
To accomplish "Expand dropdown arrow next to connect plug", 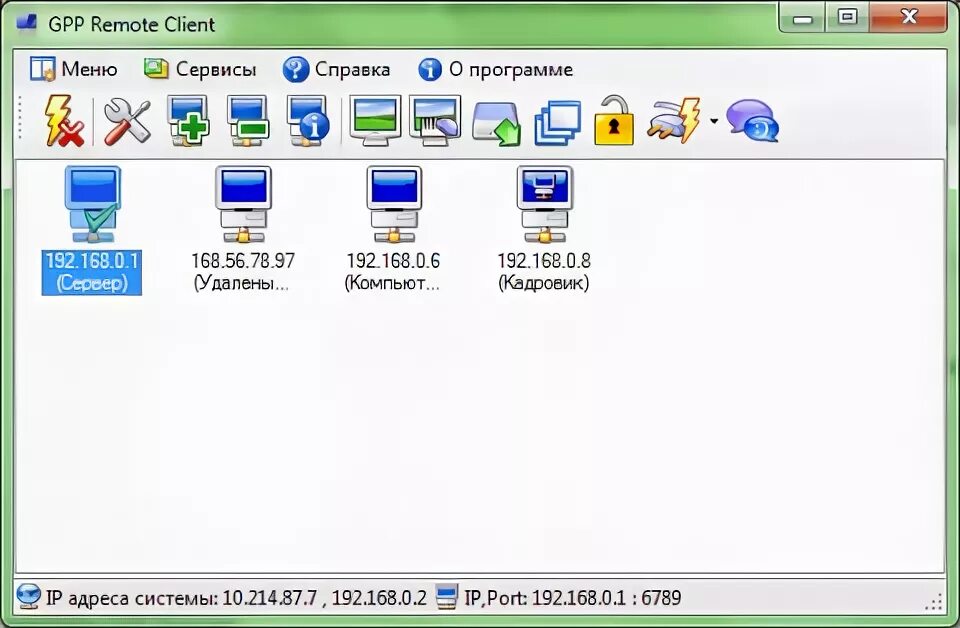I will click(714, 121).
